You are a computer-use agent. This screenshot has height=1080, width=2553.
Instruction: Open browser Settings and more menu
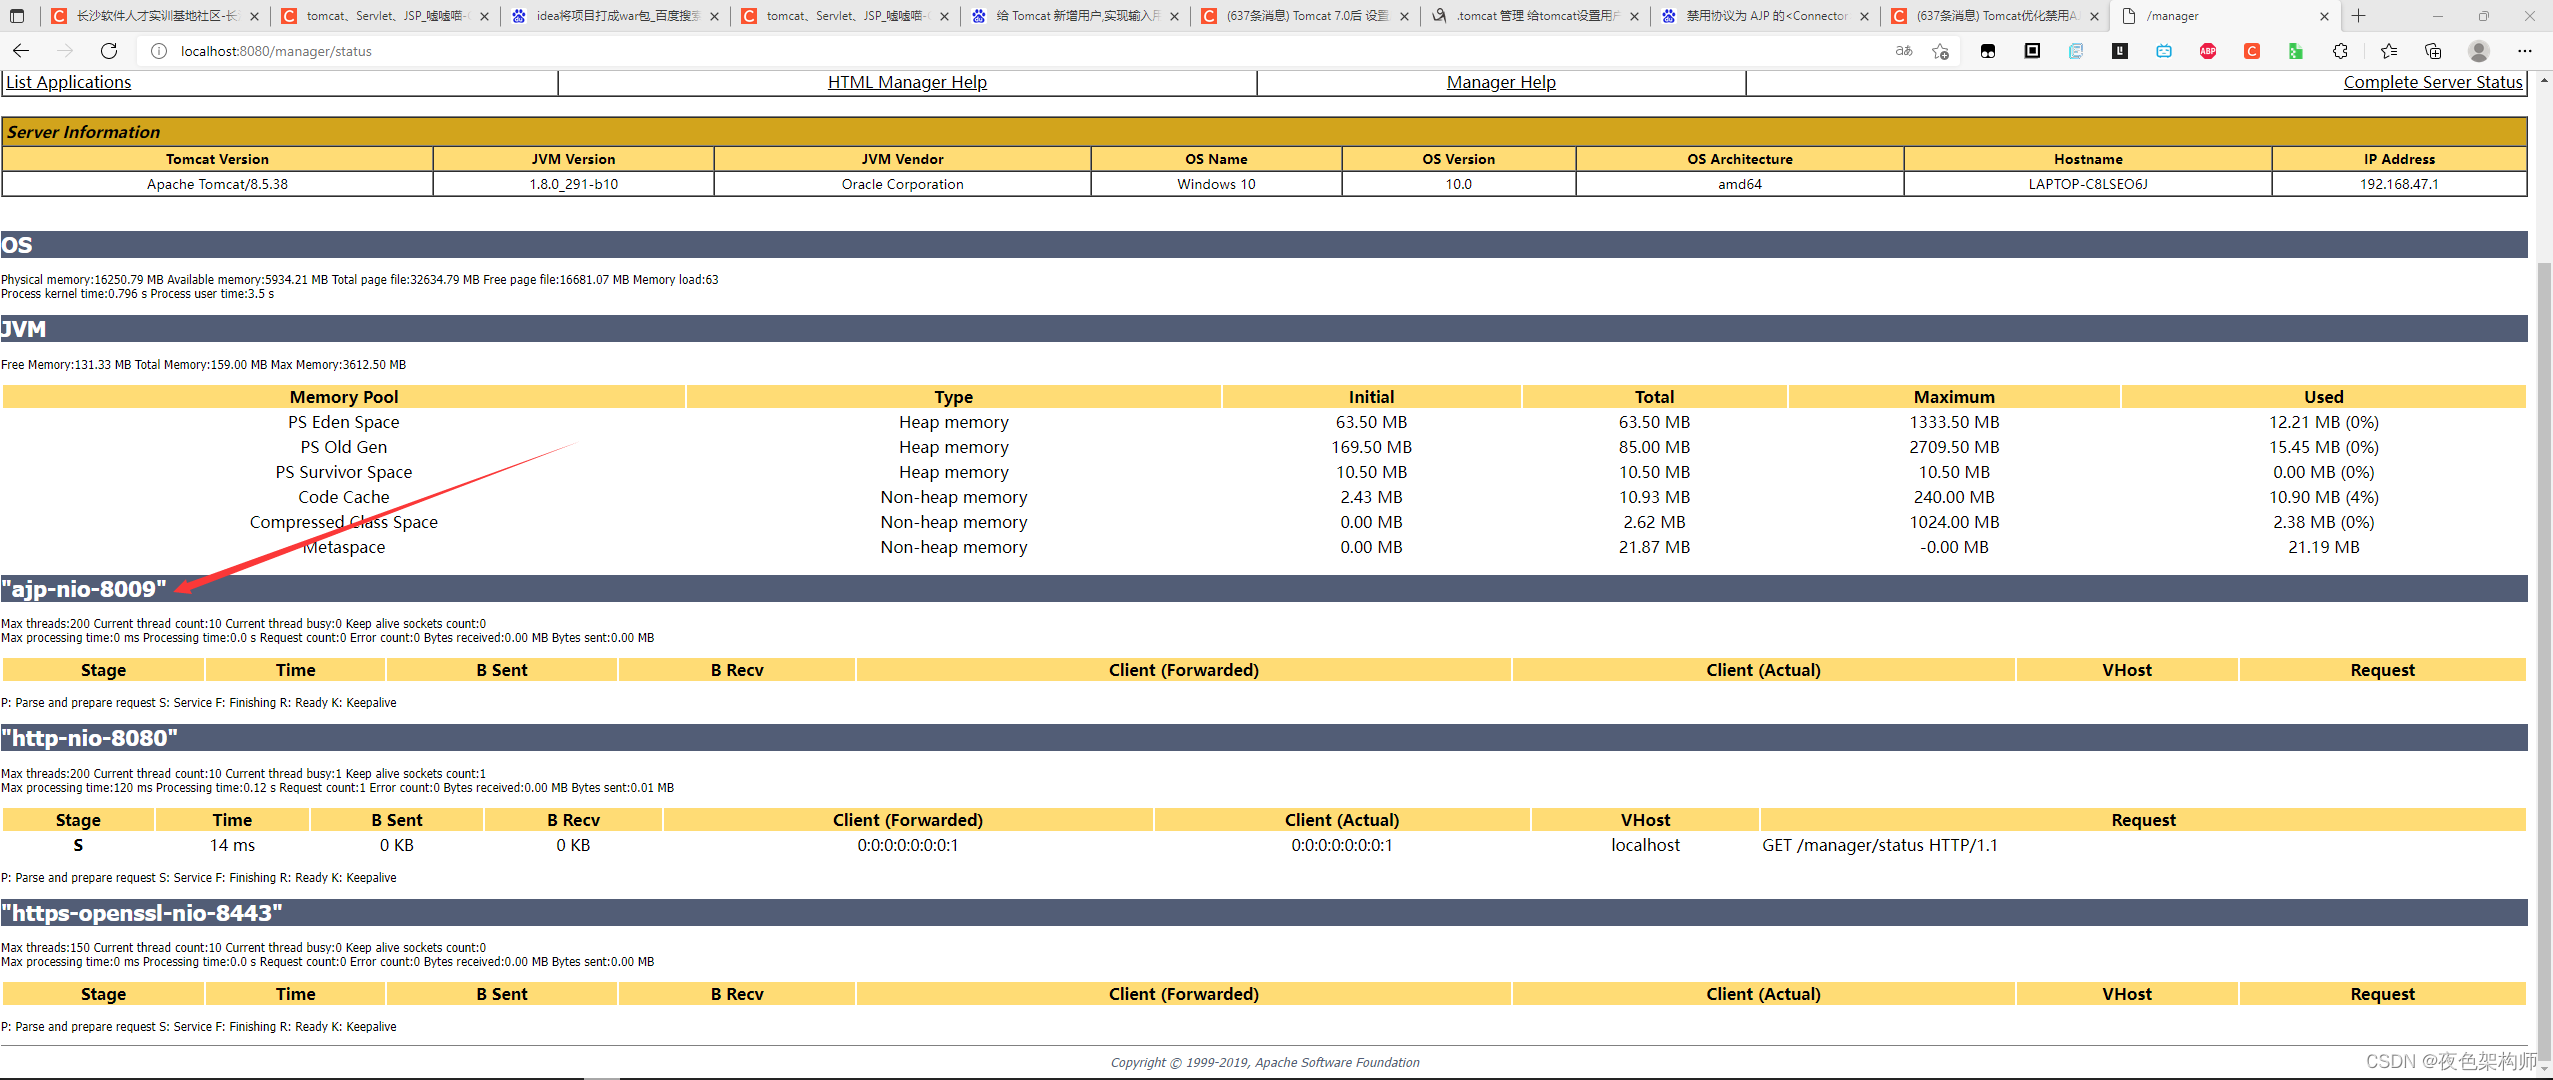2524,51
